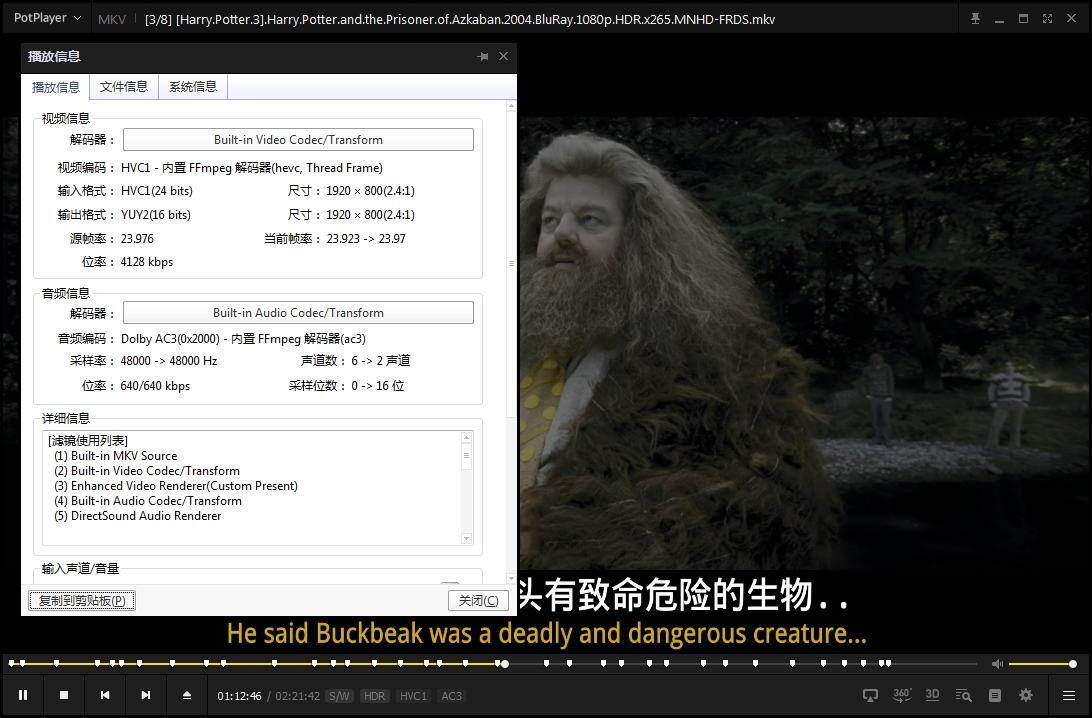Enable 3D video mode

click(932, 695)
